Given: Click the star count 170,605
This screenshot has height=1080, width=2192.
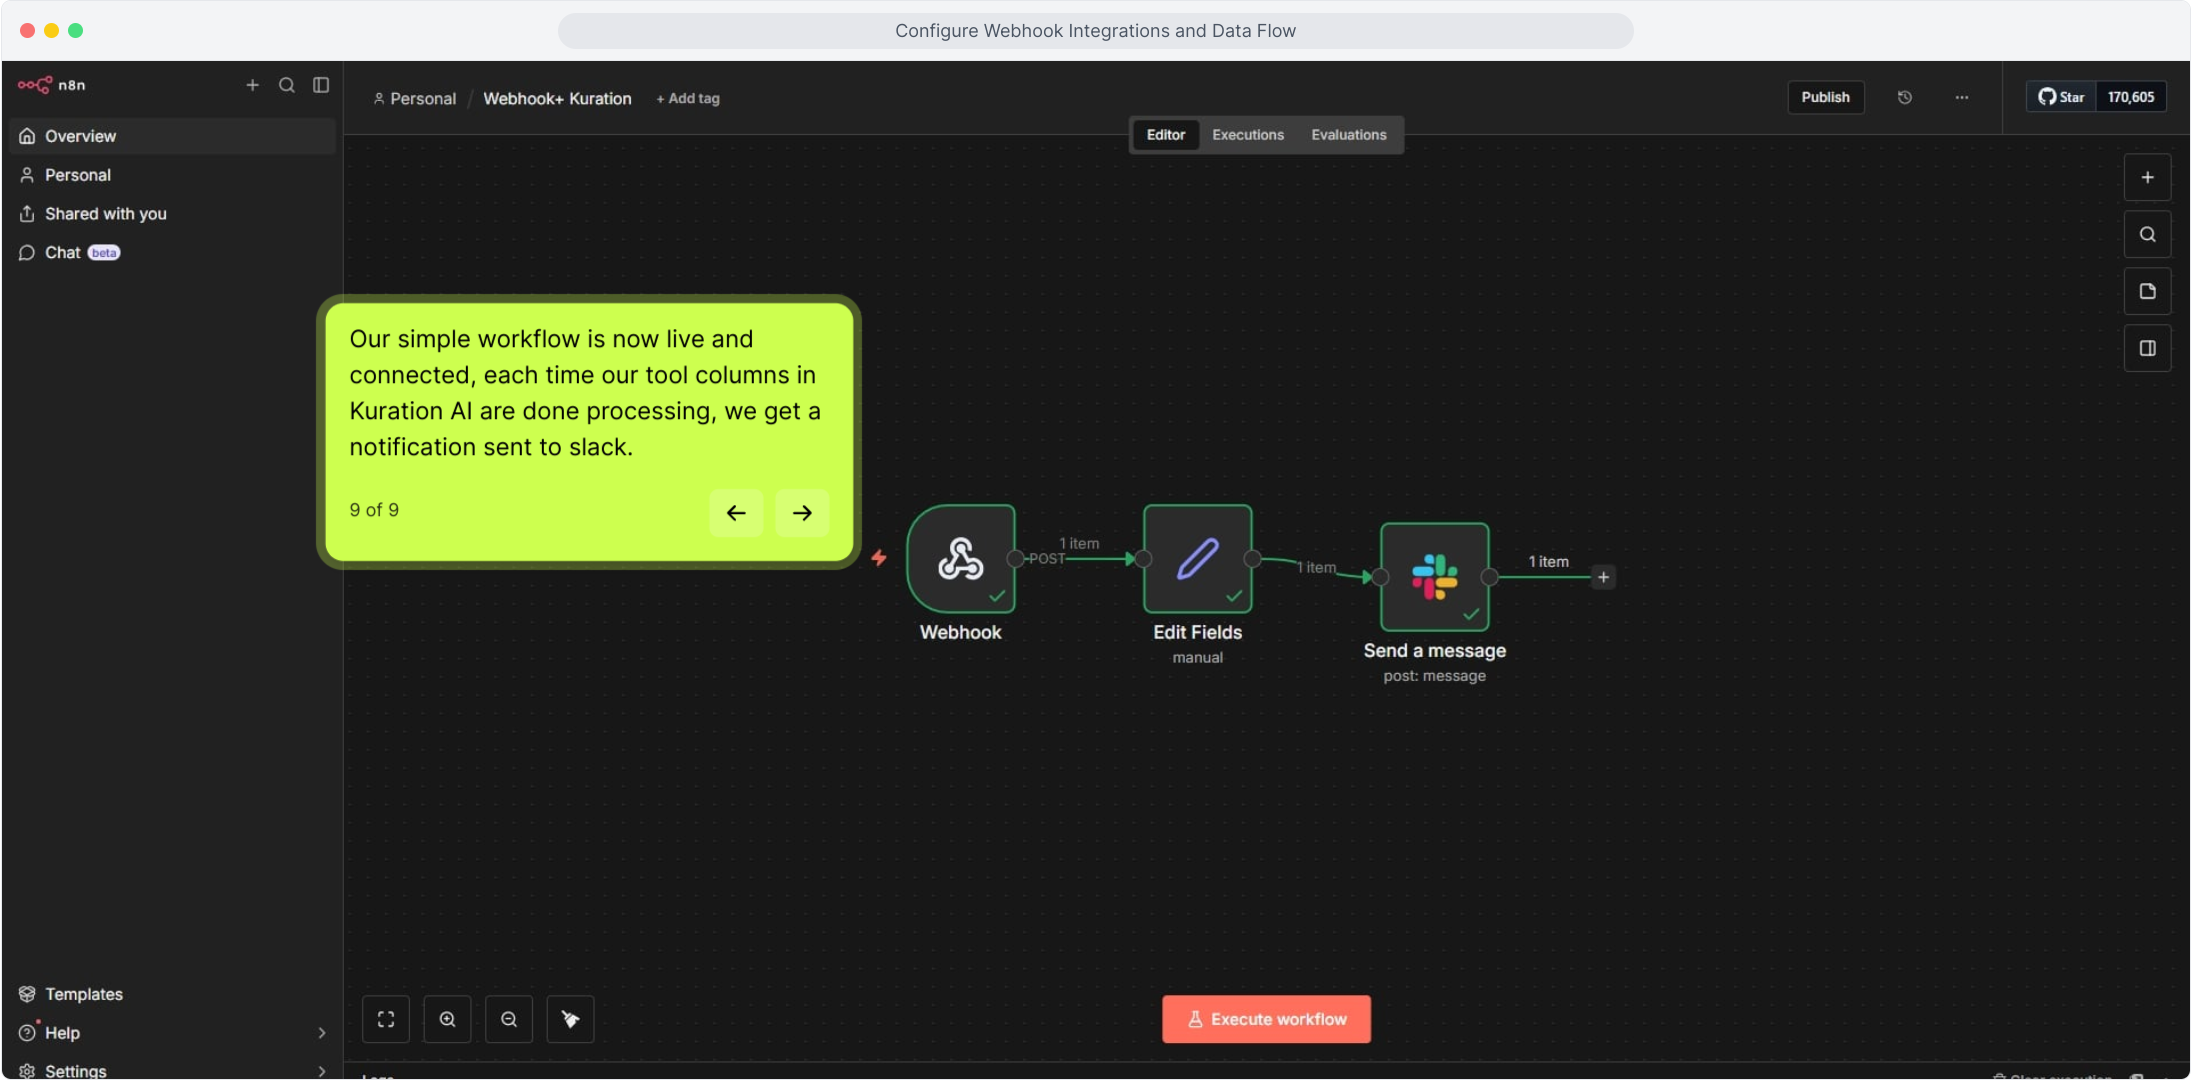Looking at the screenshot, I should click(2131, 97).
